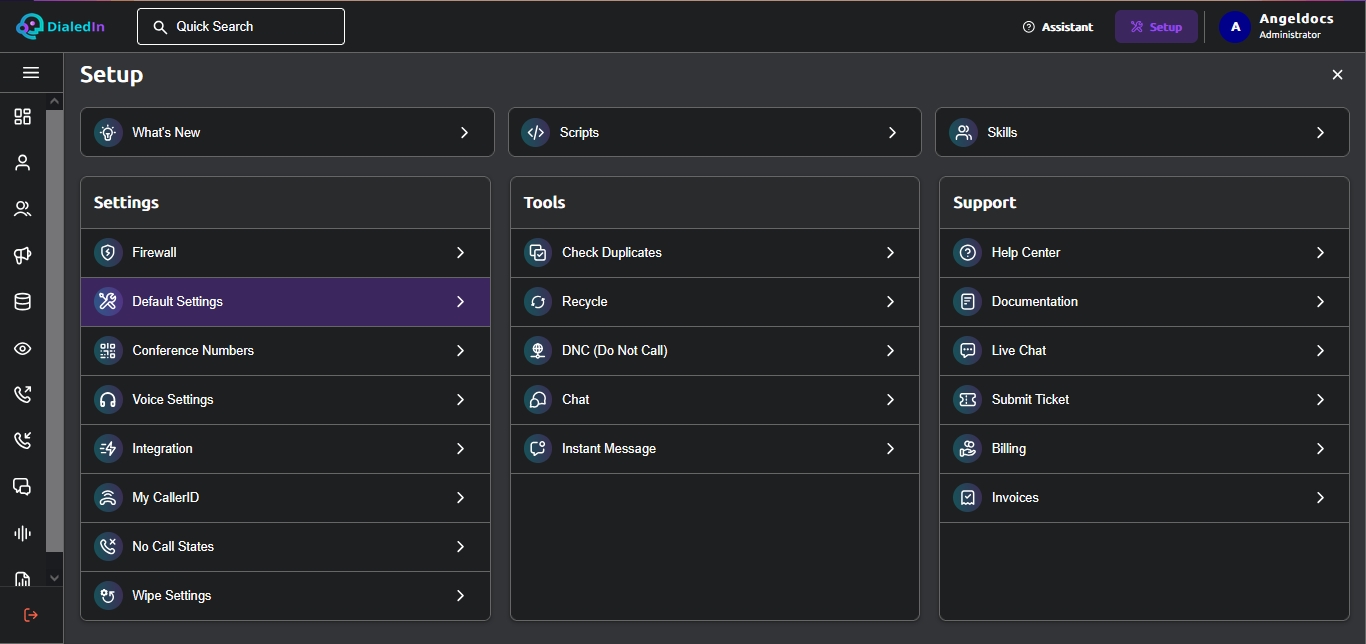Click the Check Duplicates icon
This screenshot has height=644, width=1366.
click(538, 253)
